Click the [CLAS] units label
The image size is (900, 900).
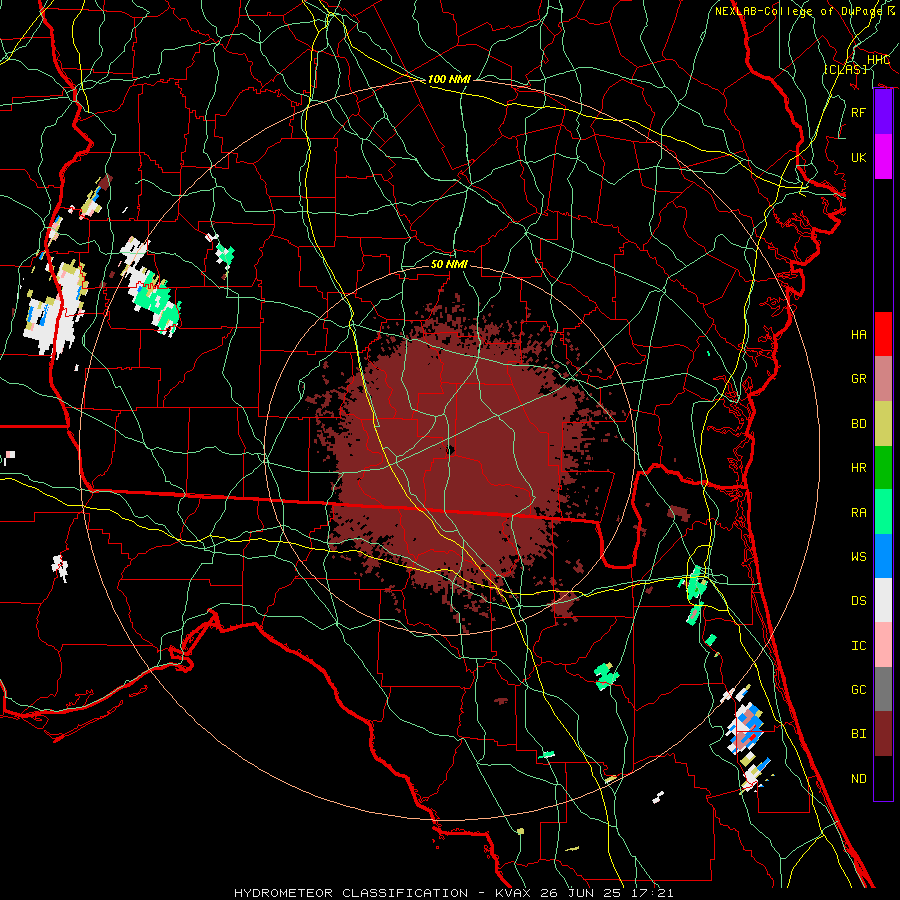tap(845, 69)
